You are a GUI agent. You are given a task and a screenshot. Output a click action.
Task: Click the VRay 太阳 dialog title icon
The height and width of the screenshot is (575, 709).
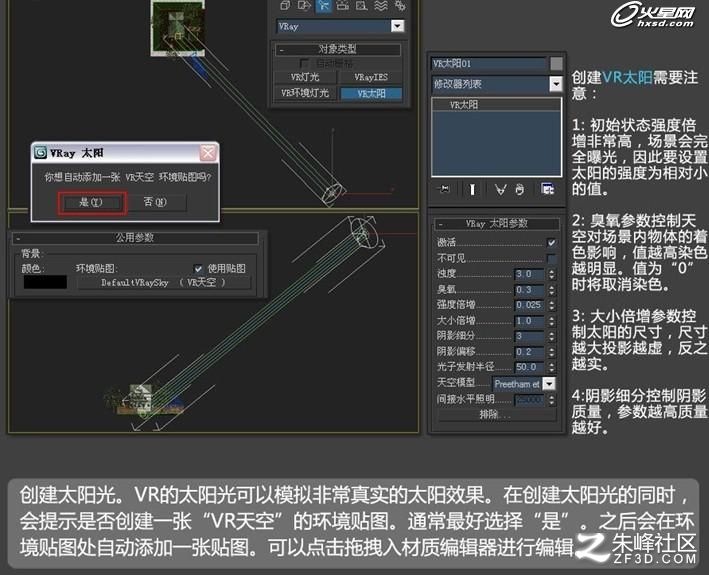pos(41,152)
